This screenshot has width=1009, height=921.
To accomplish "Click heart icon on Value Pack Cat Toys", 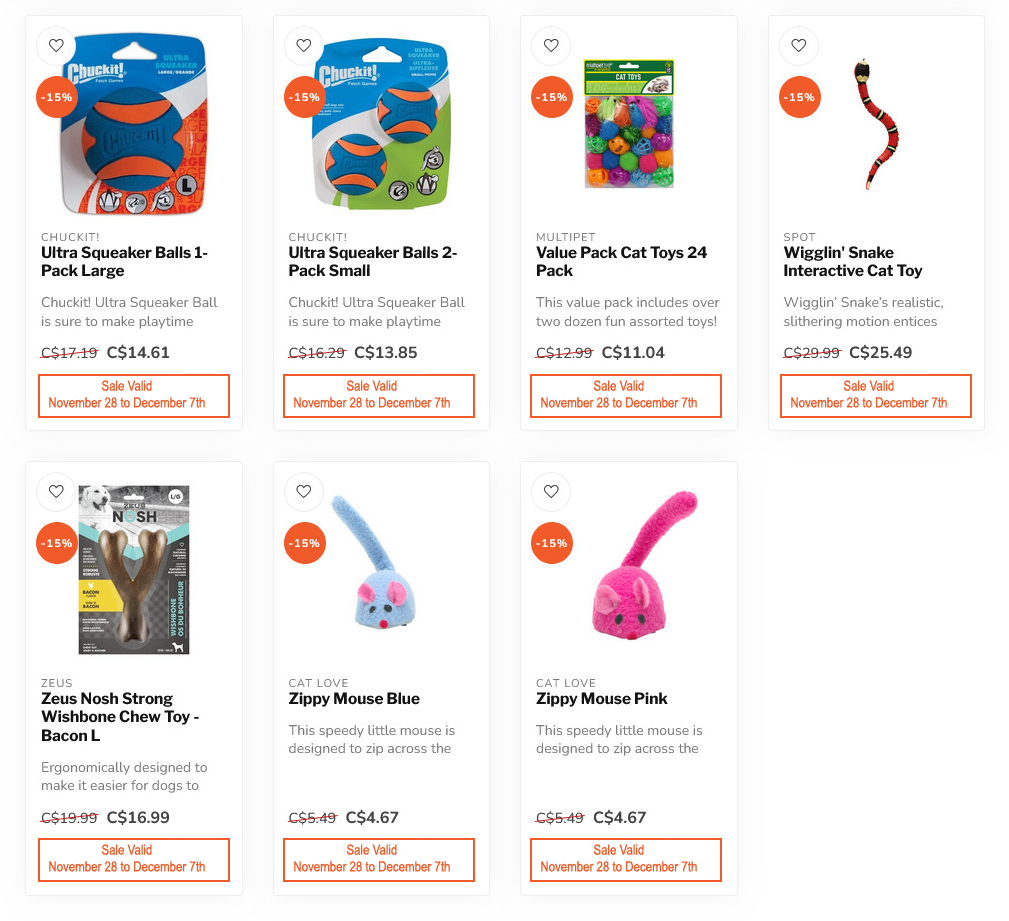I will tap(551, 46).
